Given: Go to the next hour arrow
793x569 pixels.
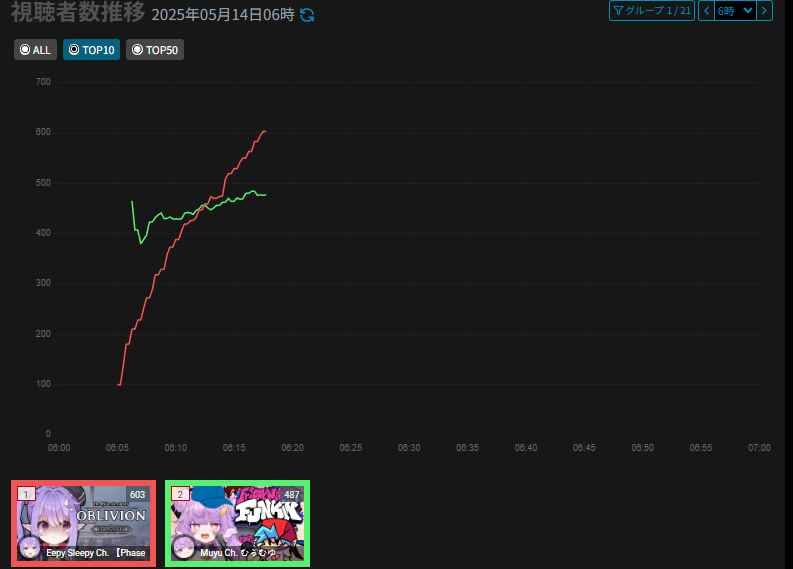Looking at the screenshot, I should [x=764, y=11].
